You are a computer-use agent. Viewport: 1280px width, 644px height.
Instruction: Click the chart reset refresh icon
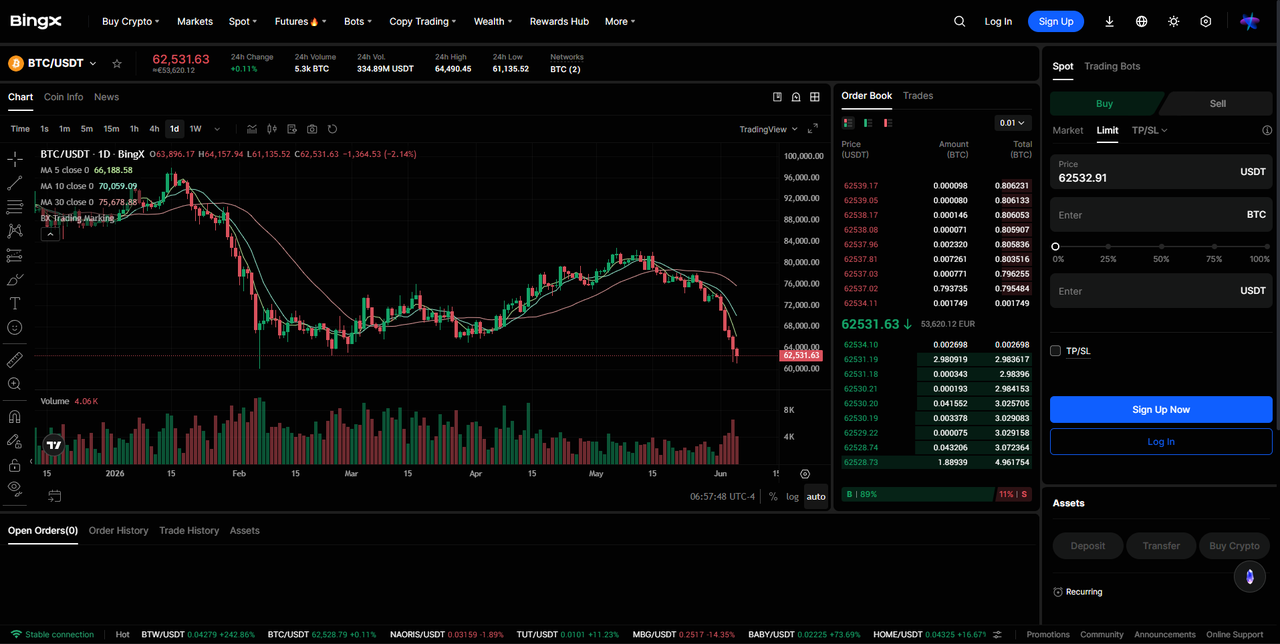(332, 129)
